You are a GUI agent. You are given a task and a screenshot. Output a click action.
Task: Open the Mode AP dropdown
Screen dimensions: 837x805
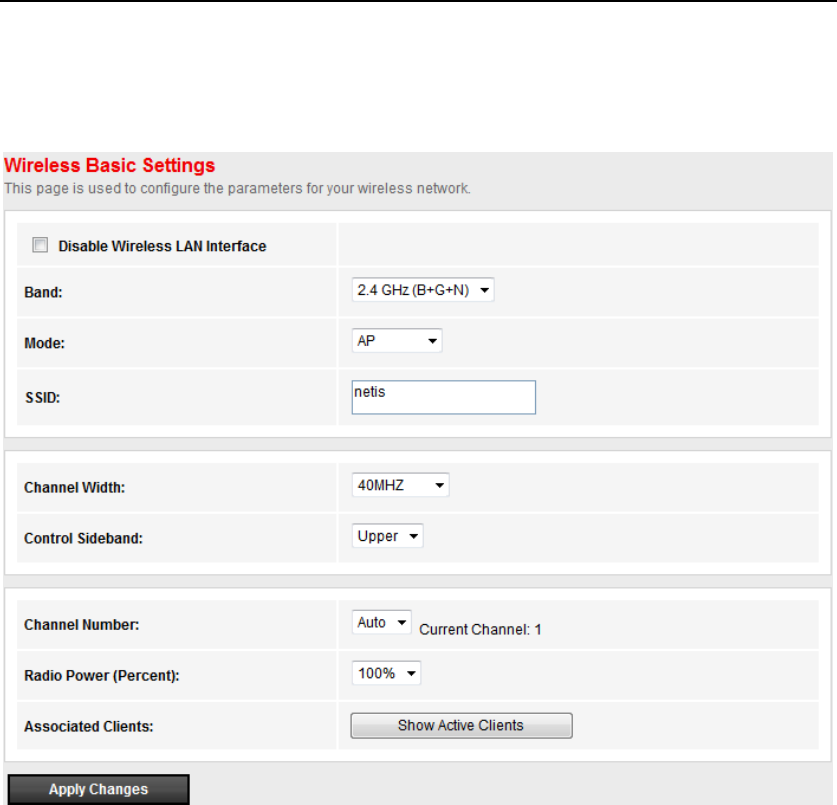pos(397,341)
